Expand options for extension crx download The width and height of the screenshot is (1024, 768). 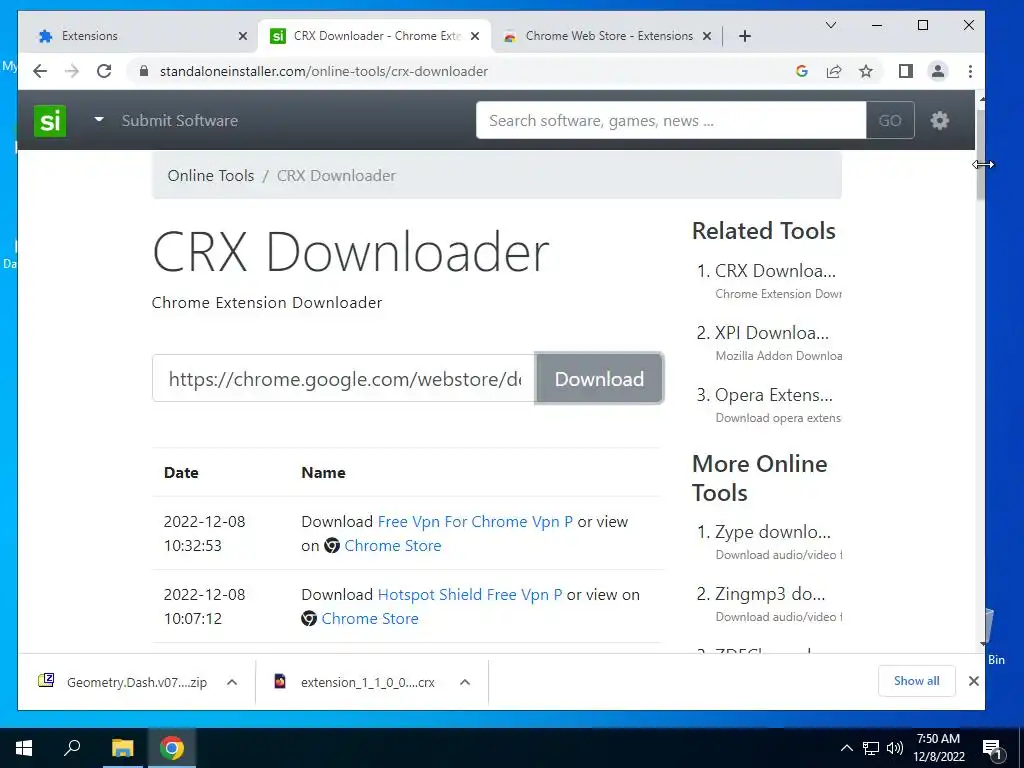tap(465, 682)
